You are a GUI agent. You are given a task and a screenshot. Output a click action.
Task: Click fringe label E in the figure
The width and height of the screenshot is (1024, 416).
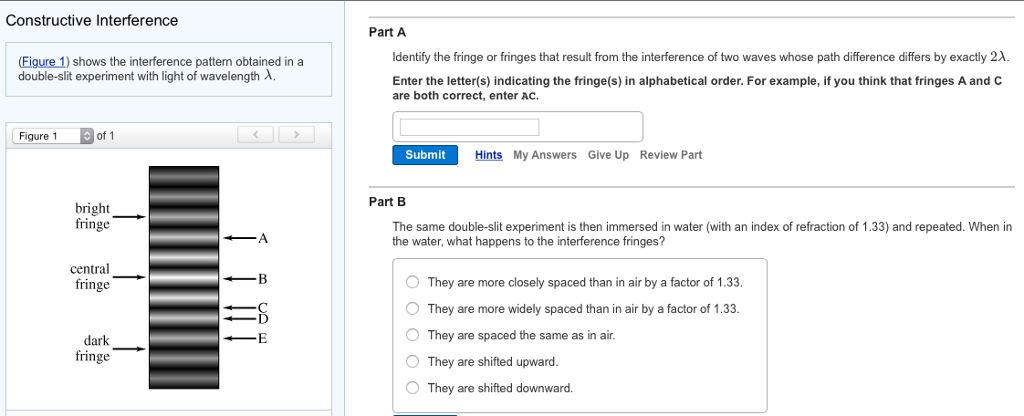tap(263, 339)
